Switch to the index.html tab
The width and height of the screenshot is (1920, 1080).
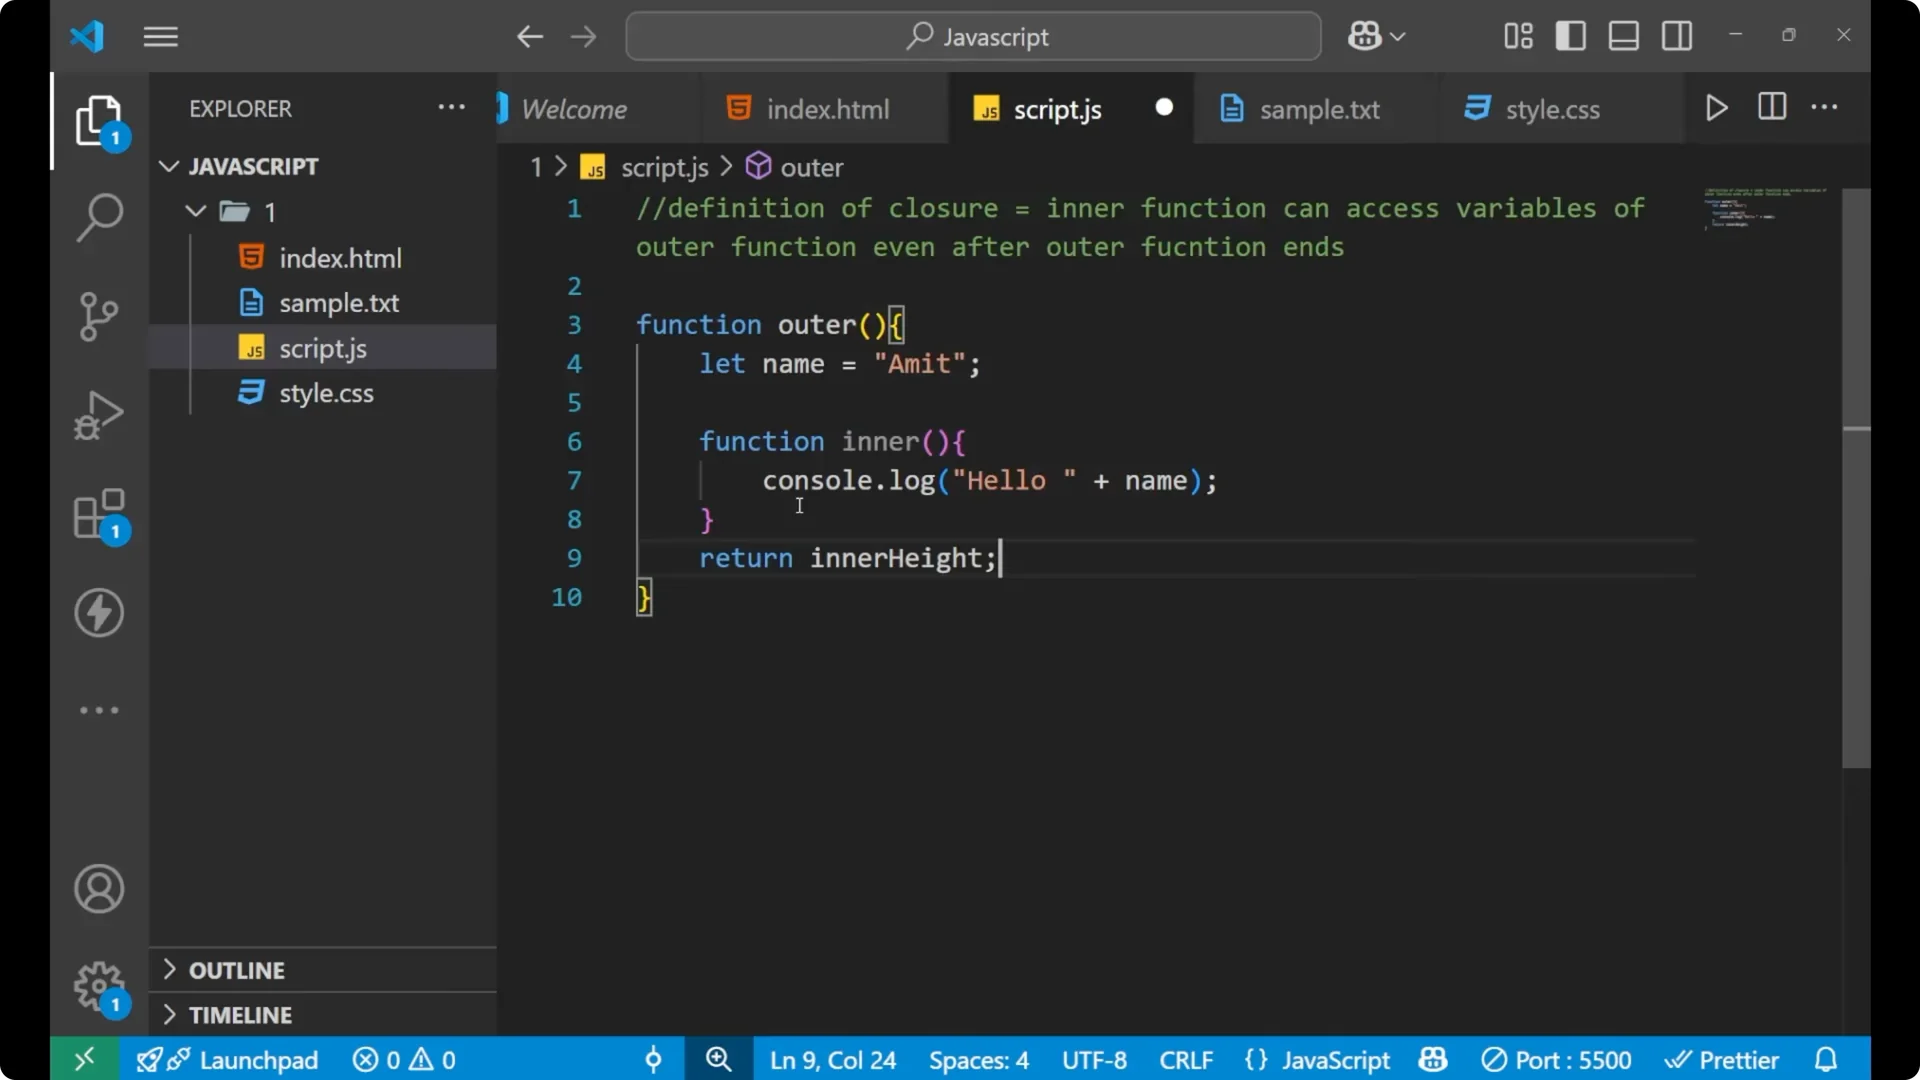pyautogui.click(x=827, y=108)
